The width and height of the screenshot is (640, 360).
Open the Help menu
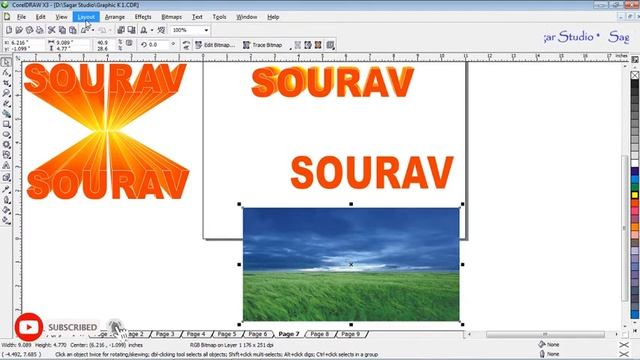273,17
